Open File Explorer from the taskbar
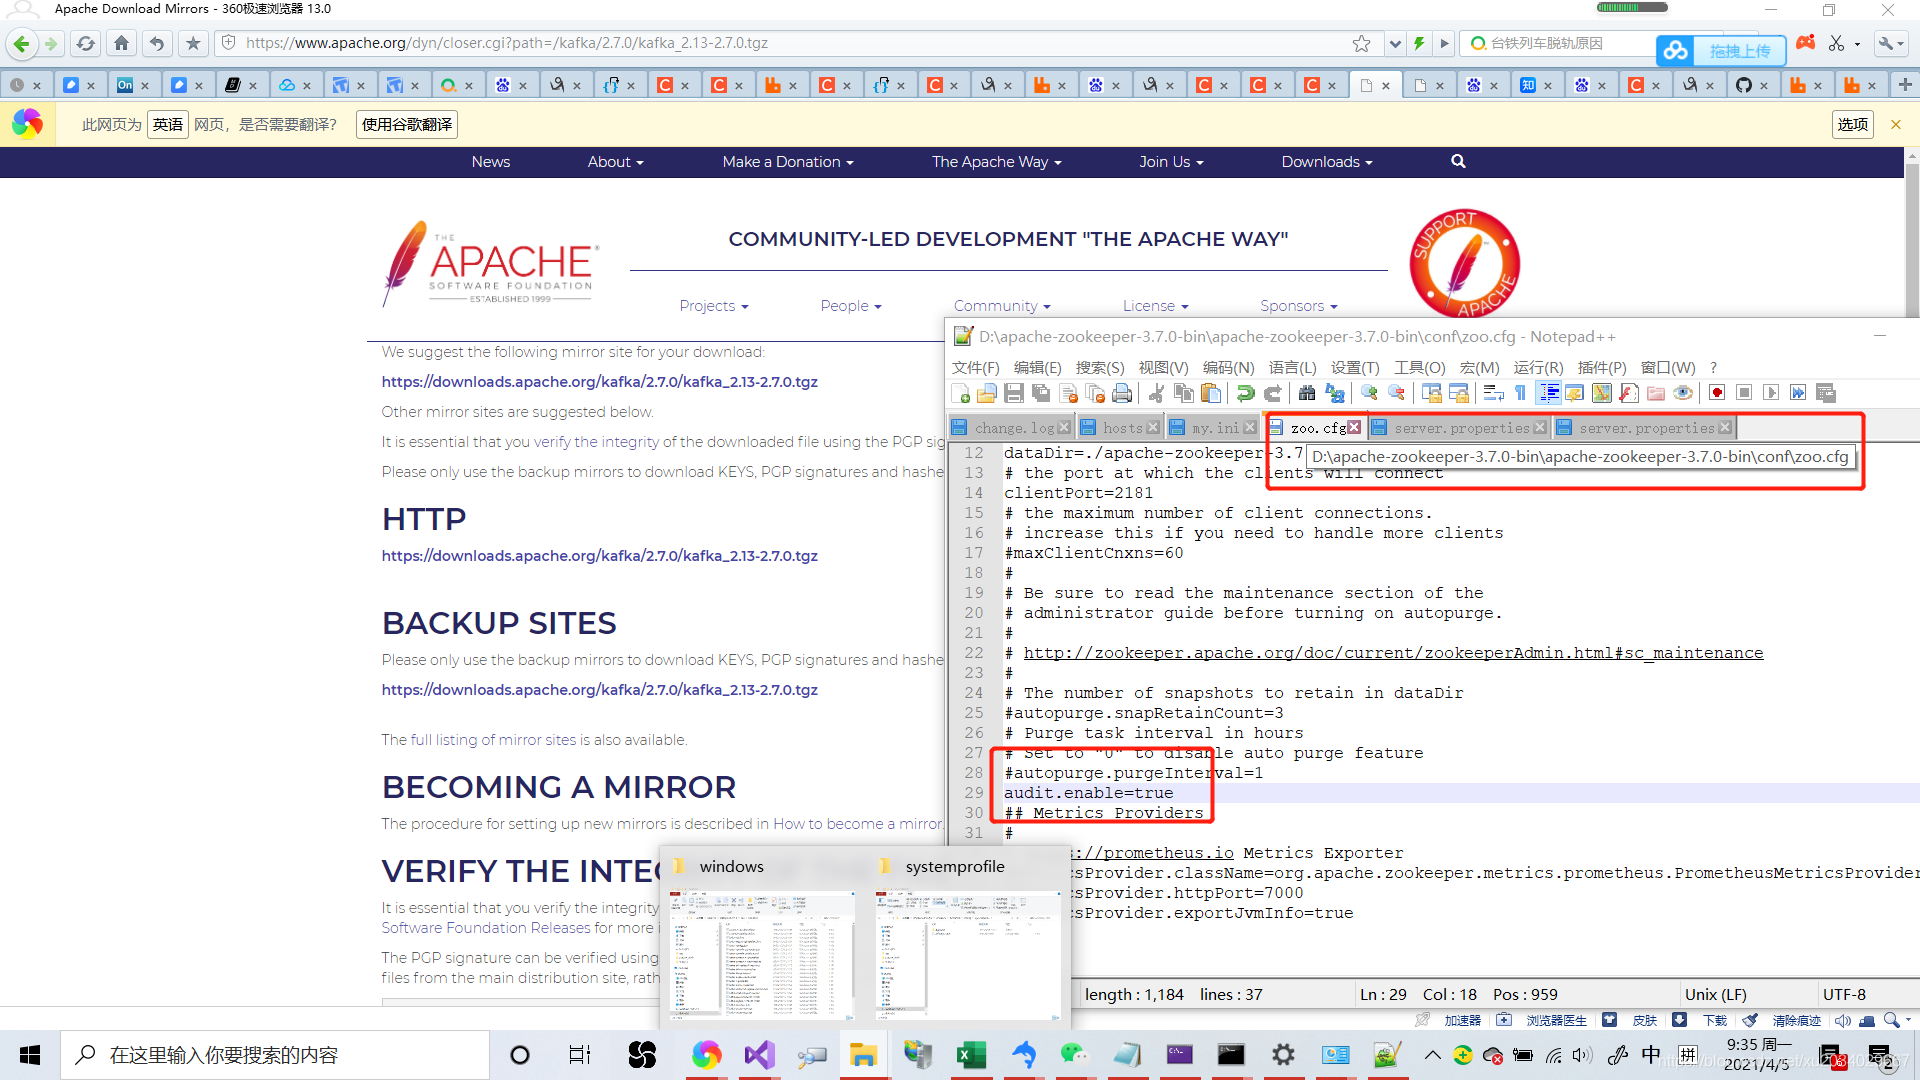This screenshot has width=1920, height=1080. click(x=862, y=1055)
